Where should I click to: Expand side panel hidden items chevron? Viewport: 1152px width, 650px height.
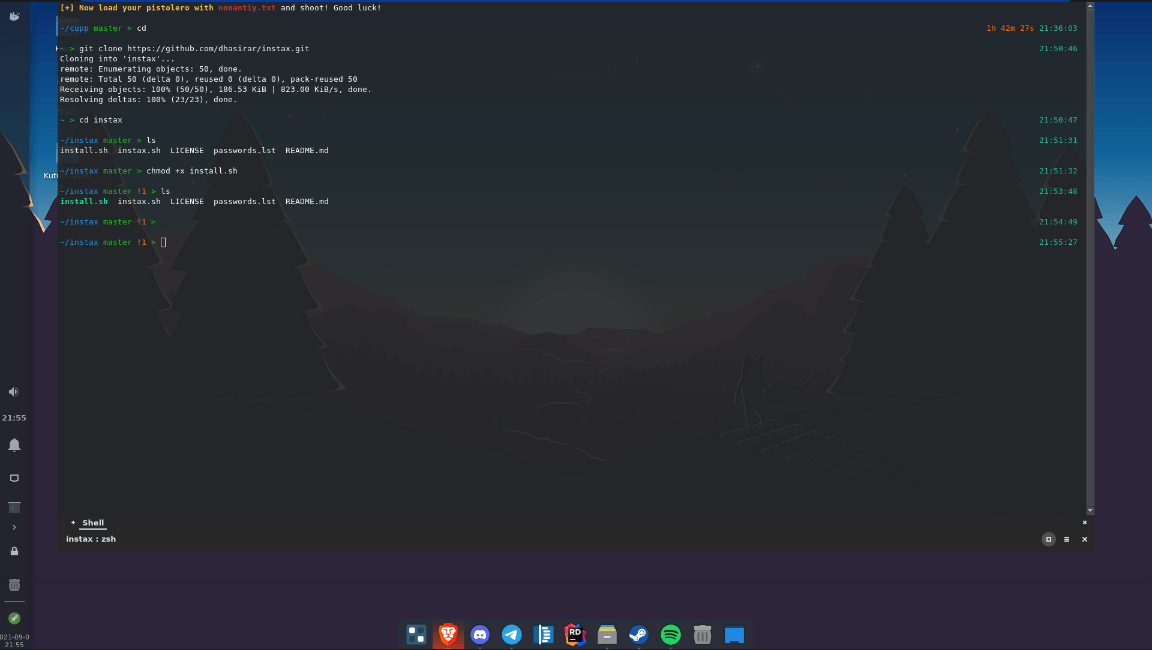pos(14,527)
